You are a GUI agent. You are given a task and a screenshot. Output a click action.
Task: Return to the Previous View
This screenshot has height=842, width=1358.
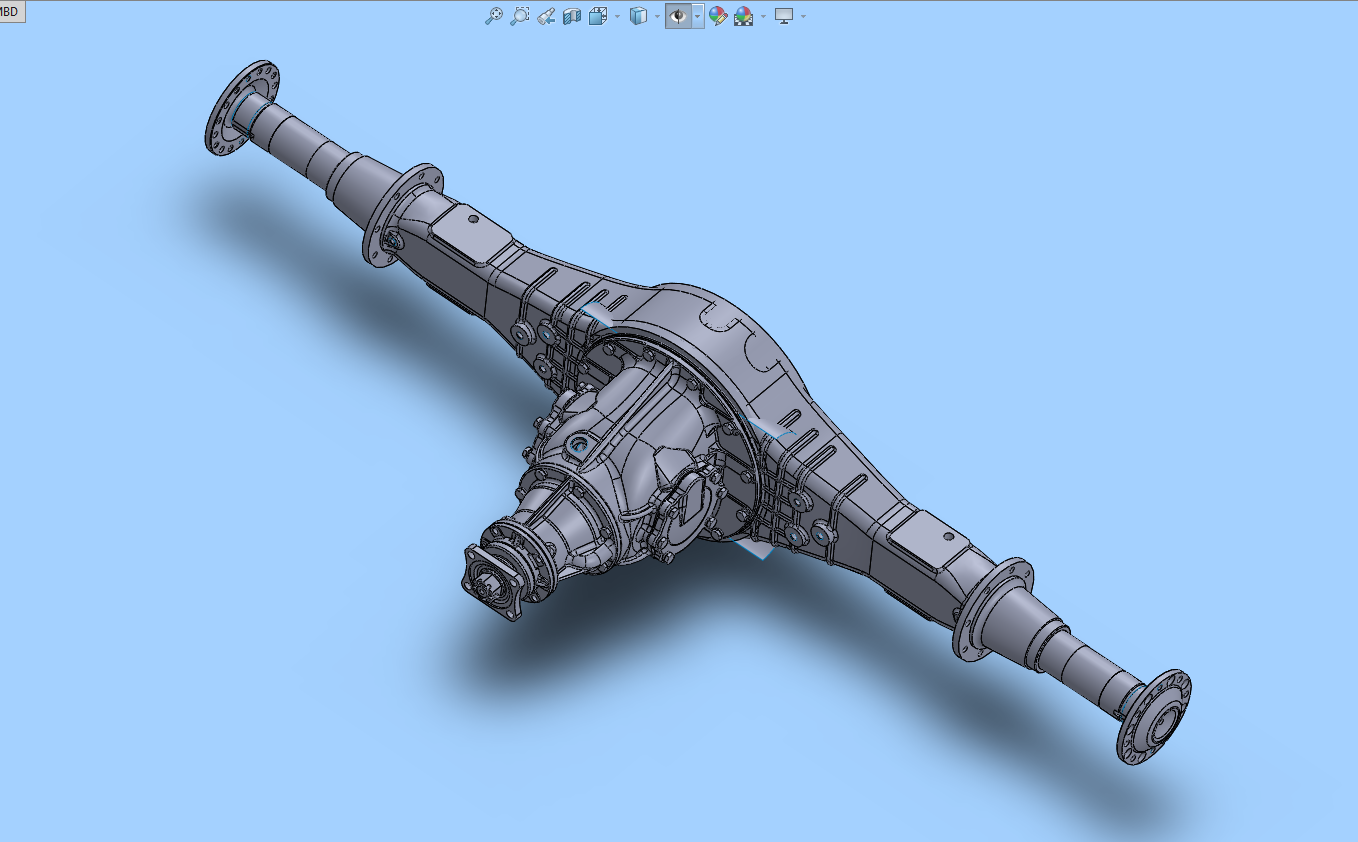(x=546, y=16)
